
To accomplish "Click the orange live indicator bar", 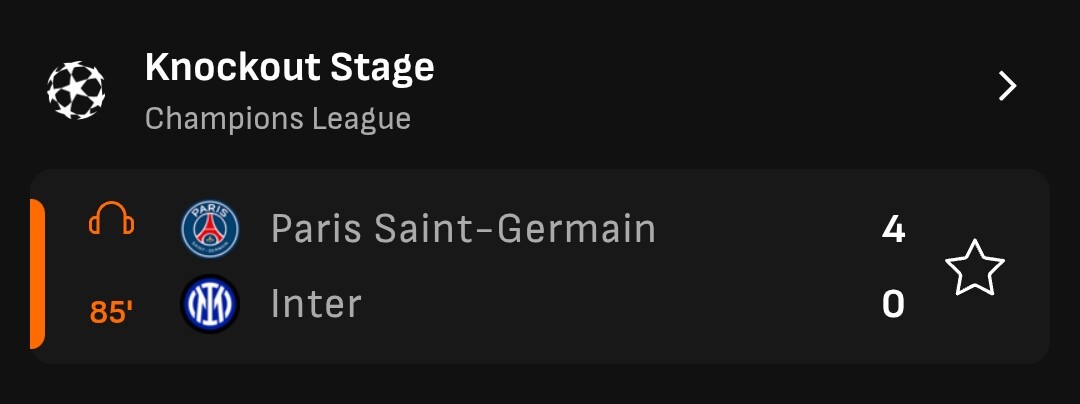I will [37, 273].
